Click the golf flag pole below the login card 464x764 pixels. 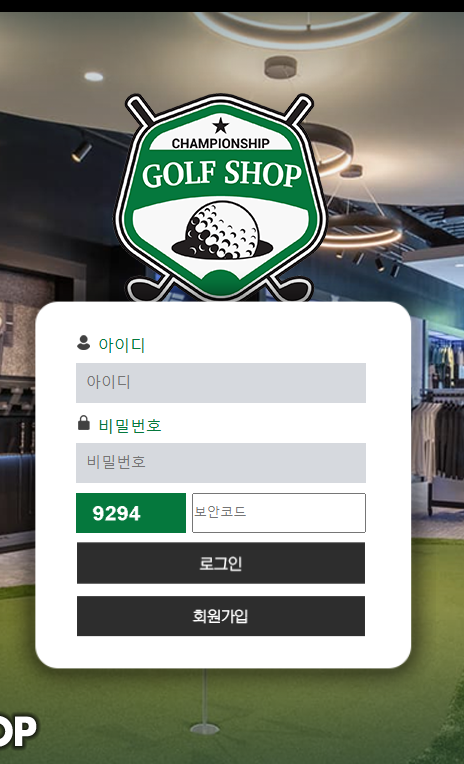[x=205, y=702]
